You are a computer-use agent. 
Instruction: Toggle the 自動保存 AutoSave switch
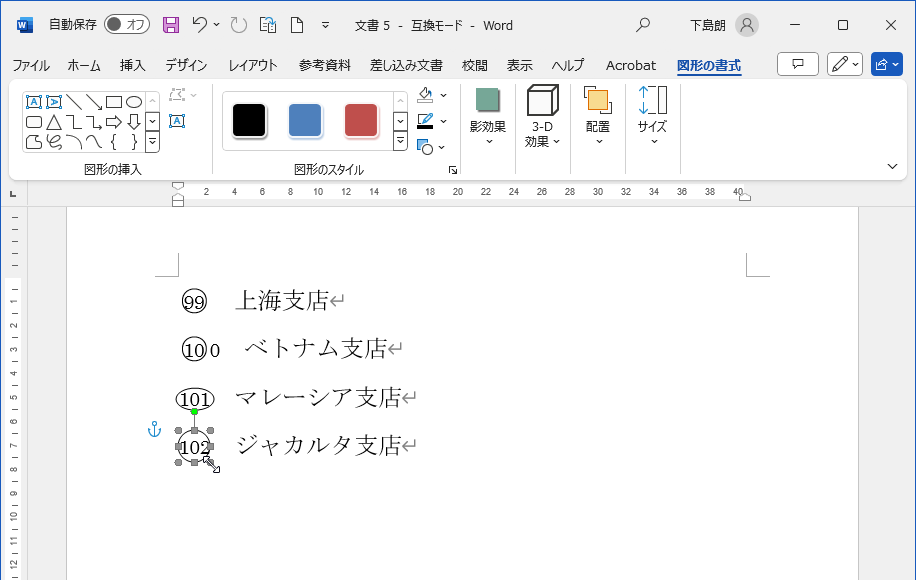pos(127,25)
